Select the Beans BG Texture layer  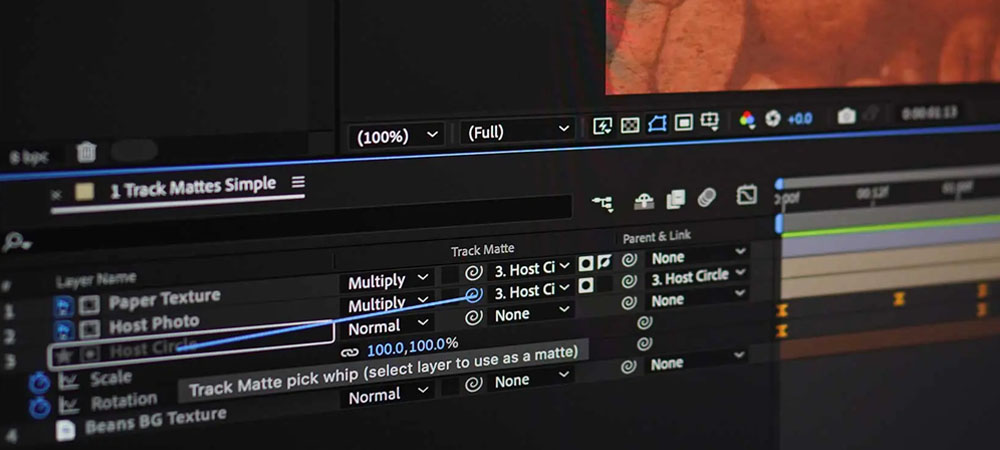(156, 421)
